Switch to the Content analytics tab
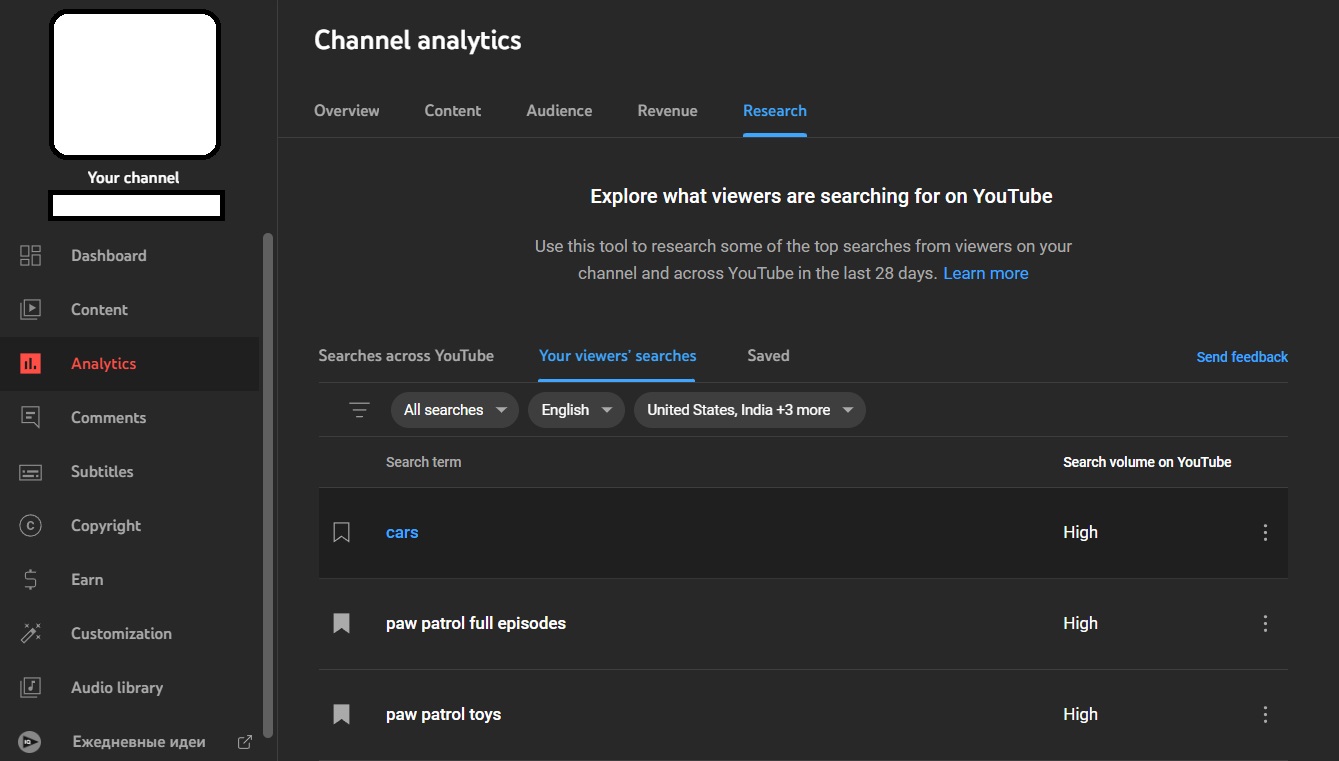1339x761 pixels. click(x=453, y=111)
